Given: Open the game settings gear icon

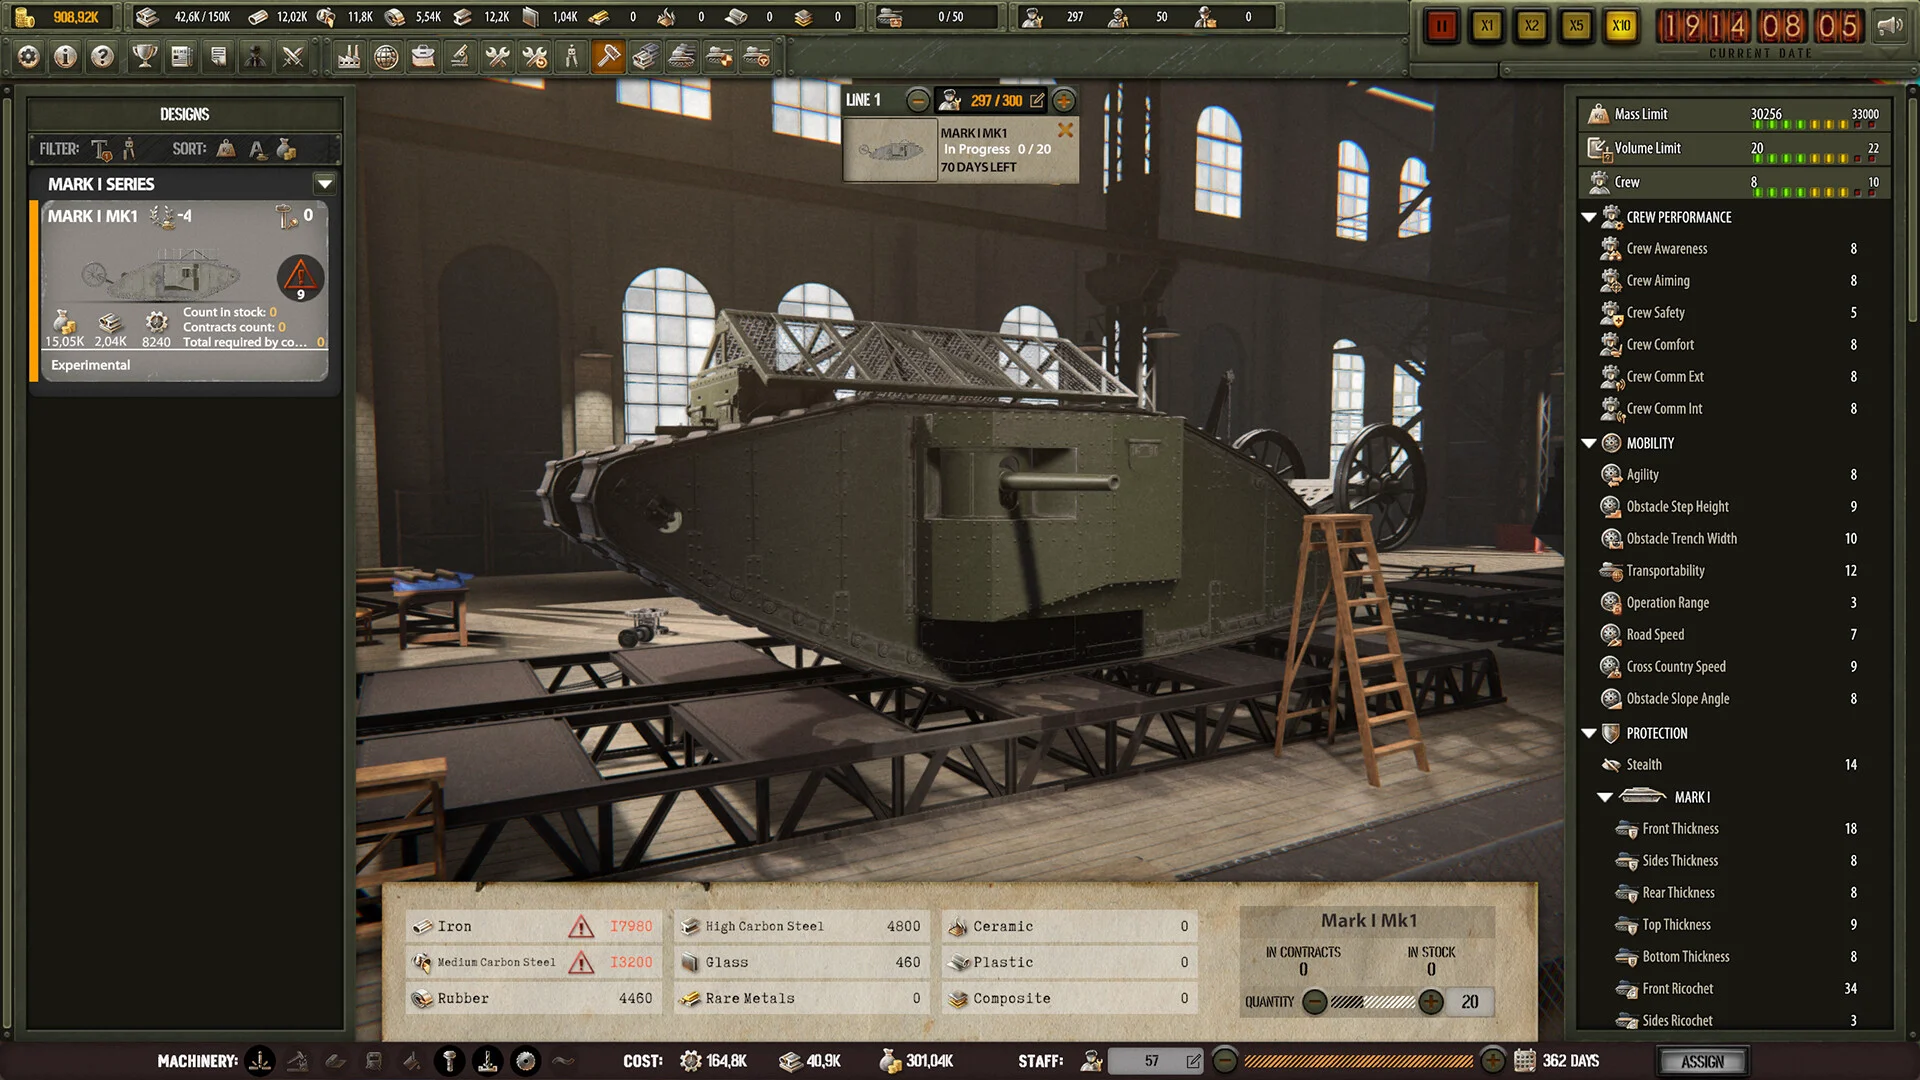Looking at the screenshot, I should [x=27, y=57].
